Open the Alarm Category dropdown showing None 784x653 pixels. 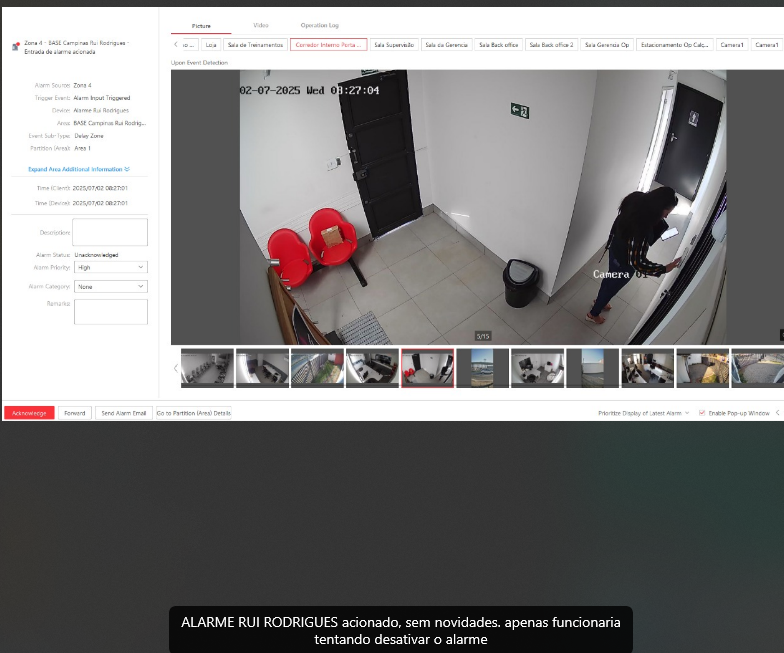coord(110,286)
